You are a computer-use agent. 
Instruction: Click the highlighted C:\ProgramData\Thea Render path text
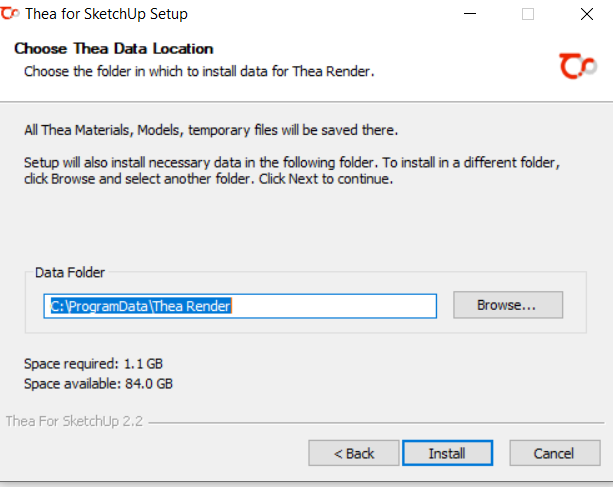click(x=141, y=306)
